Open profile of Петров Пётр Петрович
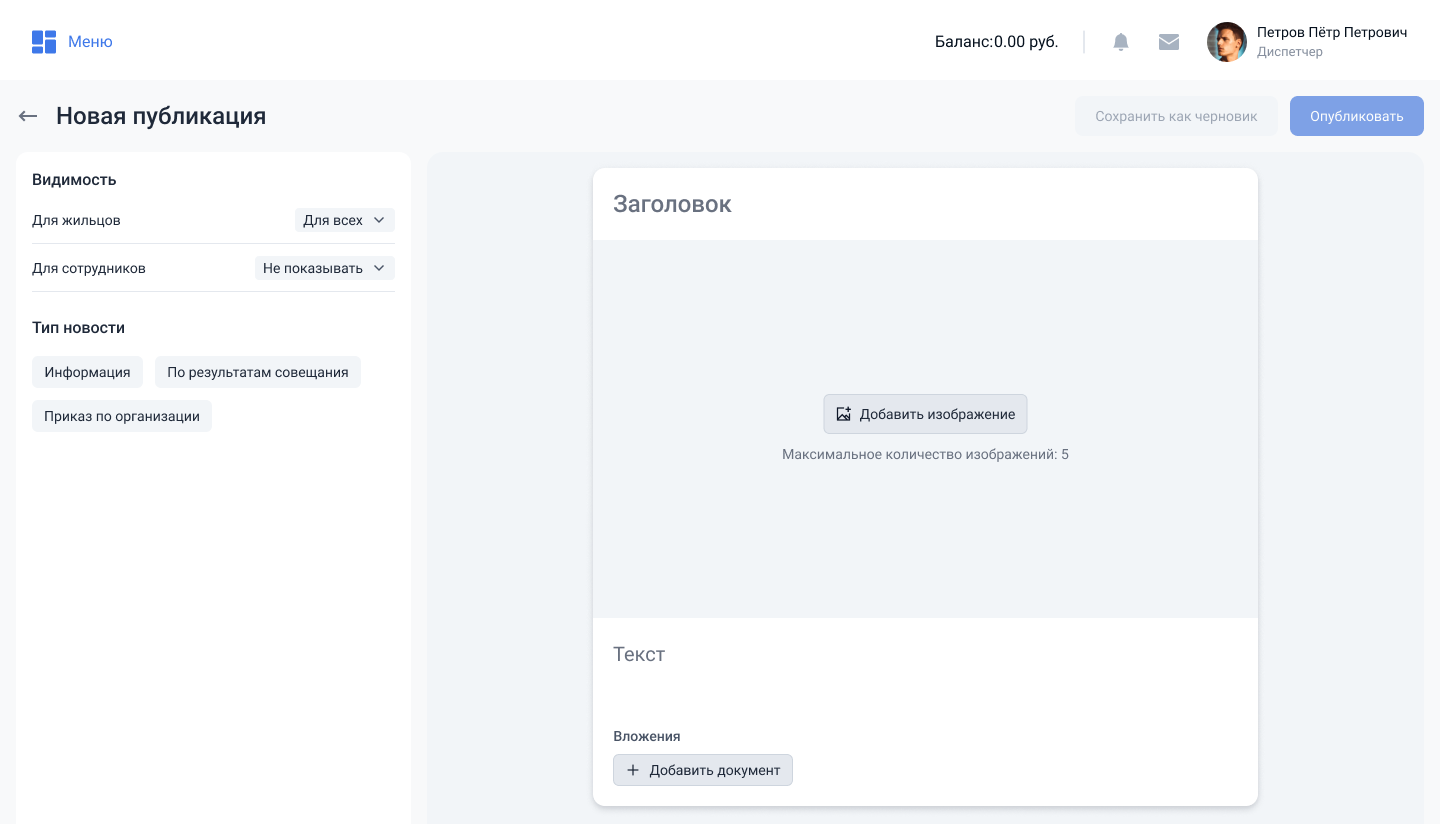1440x824 pixels. pos(1331,33)
